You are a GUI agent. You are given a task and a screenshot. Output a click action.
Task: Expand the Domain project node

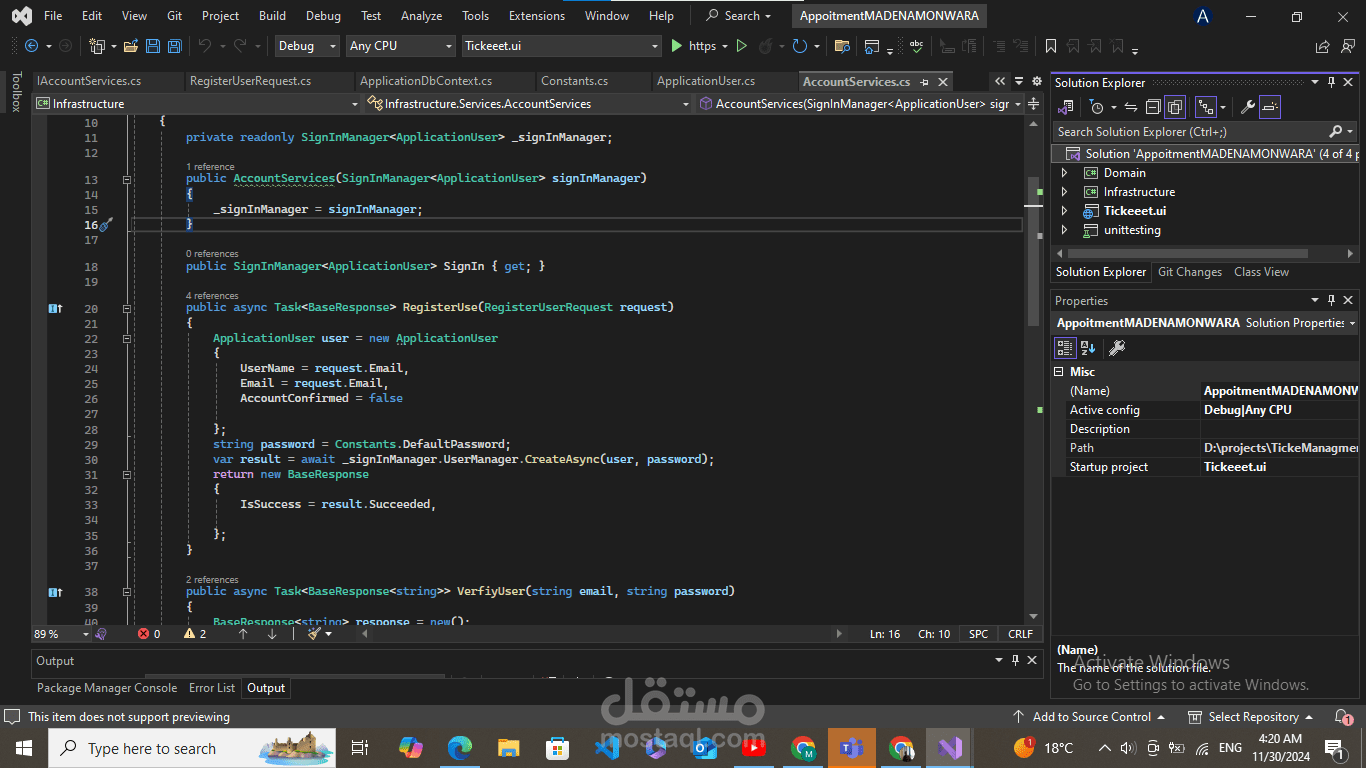[x=1064, y=173]
